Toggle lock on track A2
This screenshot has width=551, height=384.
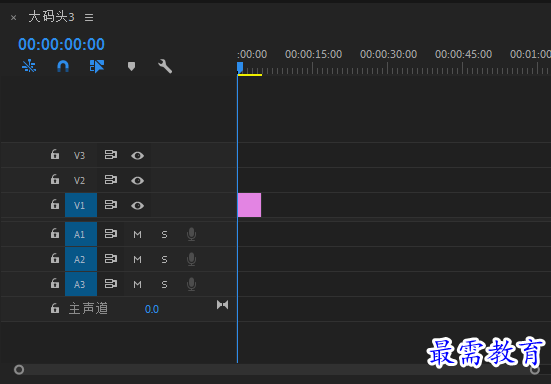pyautogui.click(x=55, y=258)
